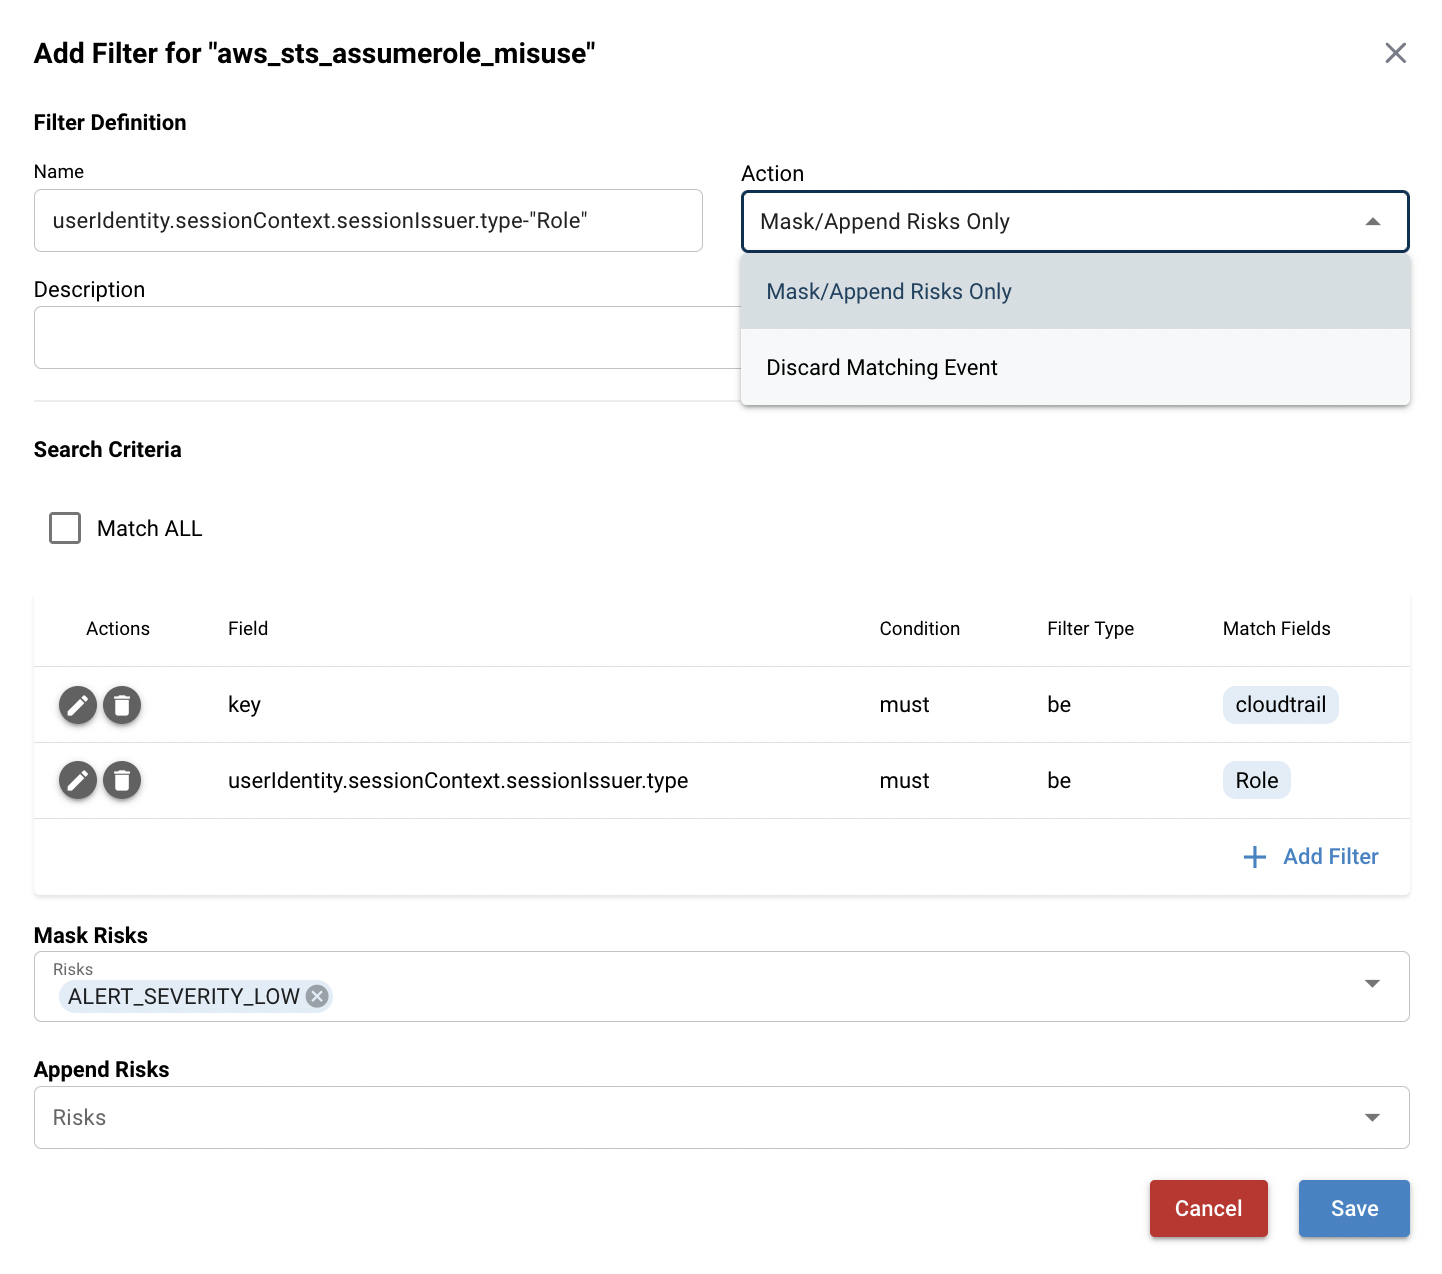The height and width of the screenshot is (1274, 1442).
Task: Click the Add Filter link
Action: point(1330,857)
